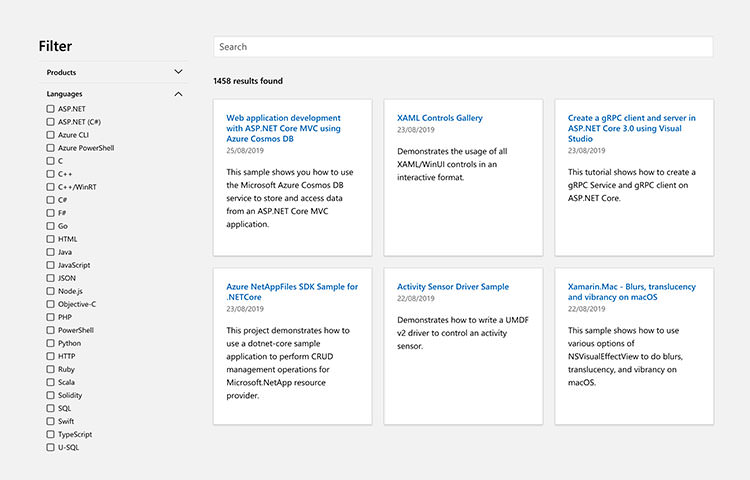750x480 pixels.
Task: Collapse the Languages filter section
Action: [178, 94]
